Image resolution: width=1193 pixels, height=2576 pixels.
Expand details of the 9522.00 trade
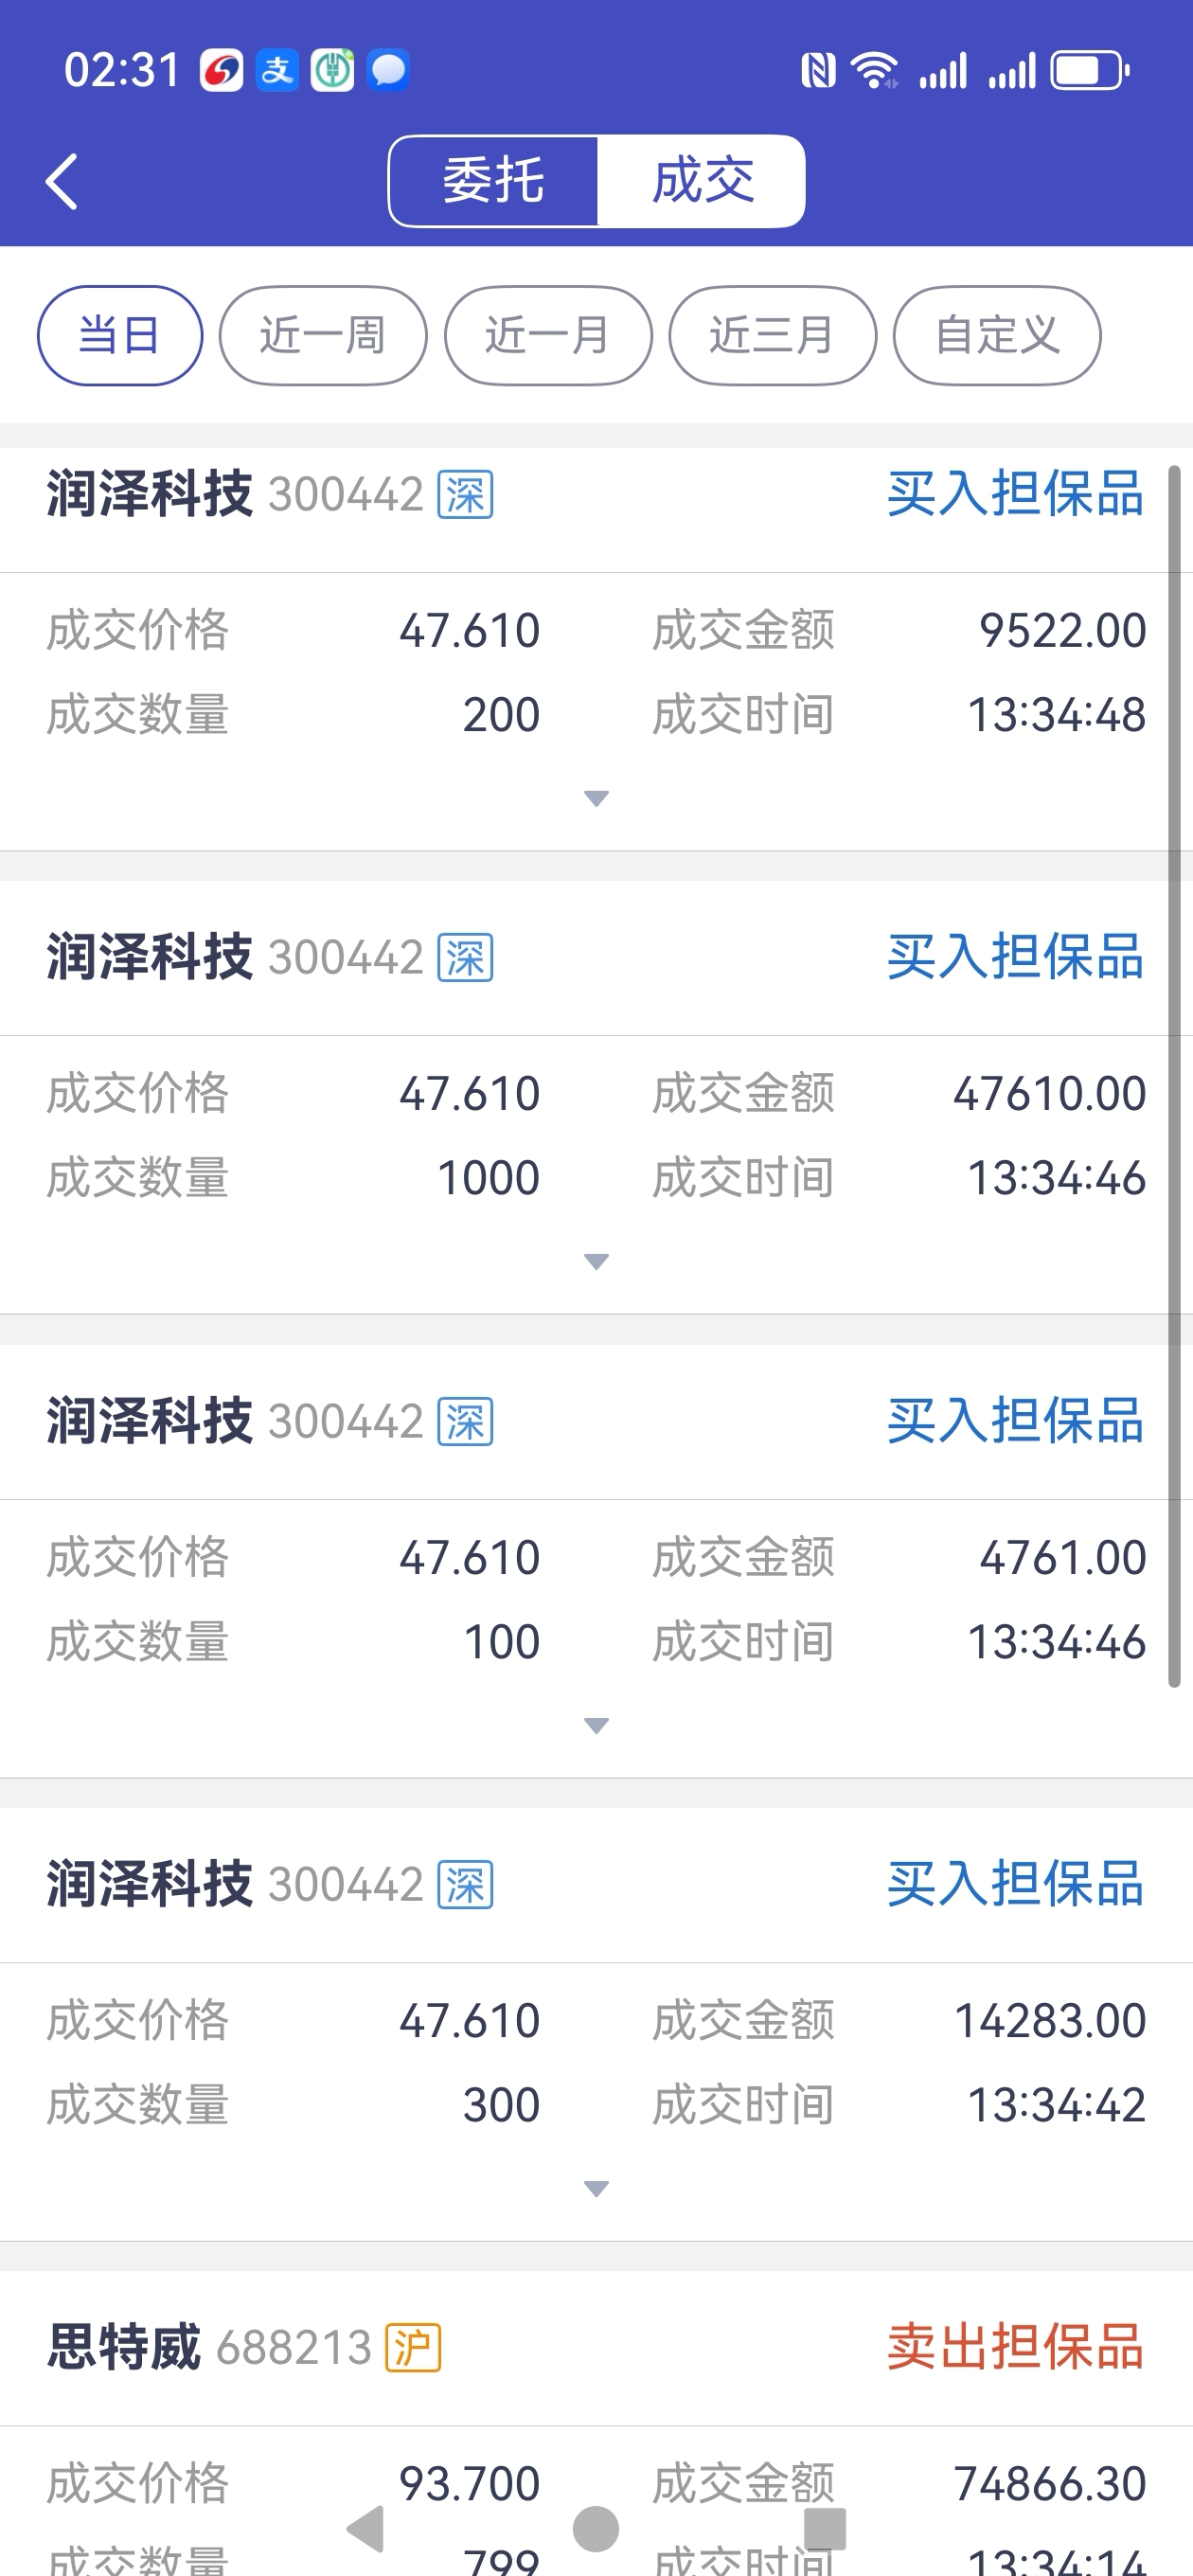point(596,798)
